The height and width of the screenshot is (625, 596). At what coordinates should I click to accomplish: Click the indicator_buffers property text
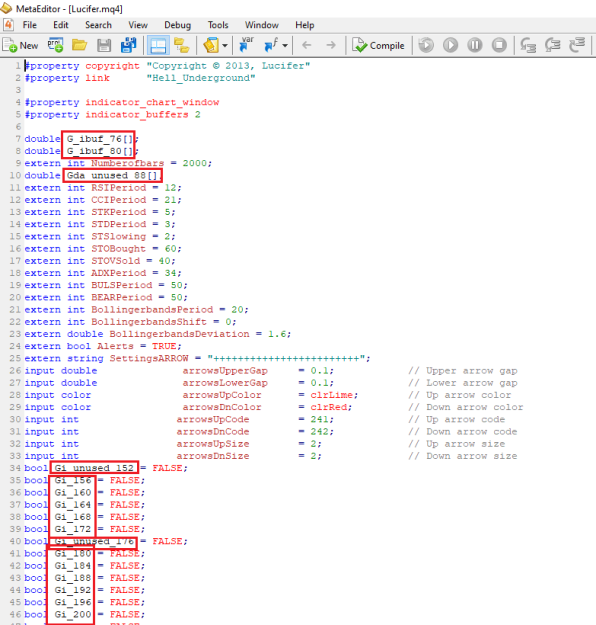click(x=137, y=115)
